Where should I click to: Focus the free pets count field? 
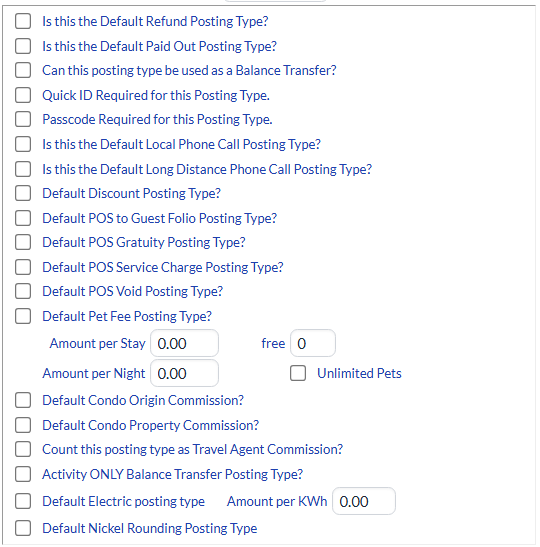point(313,343)
